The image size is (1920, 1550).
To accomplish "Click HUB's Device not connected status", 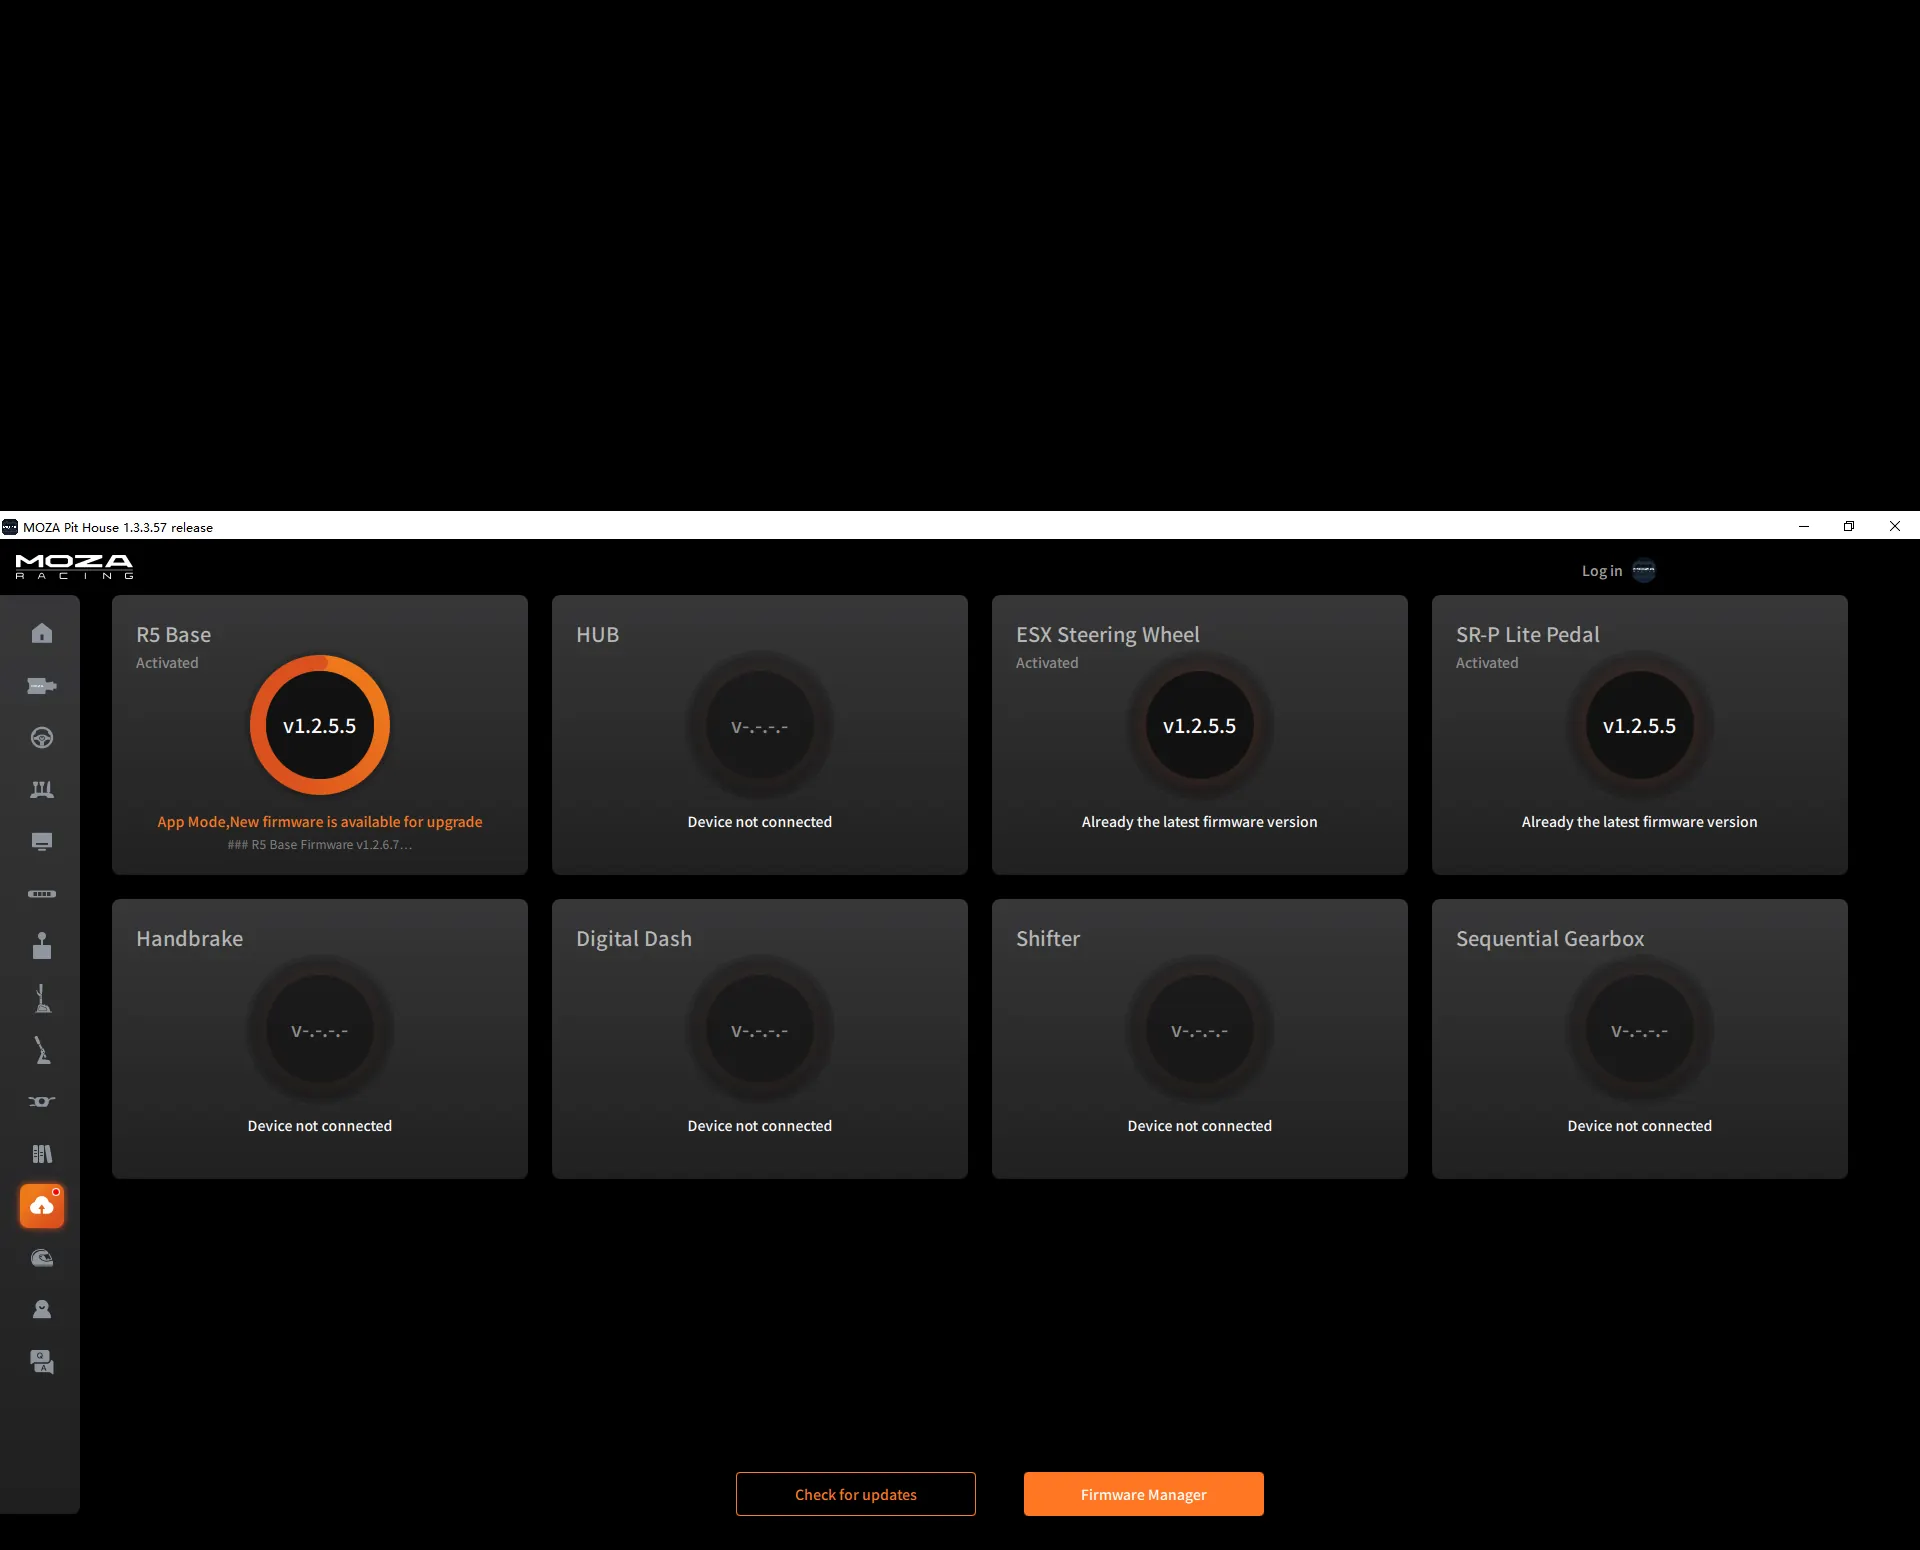I will [760, 822].
